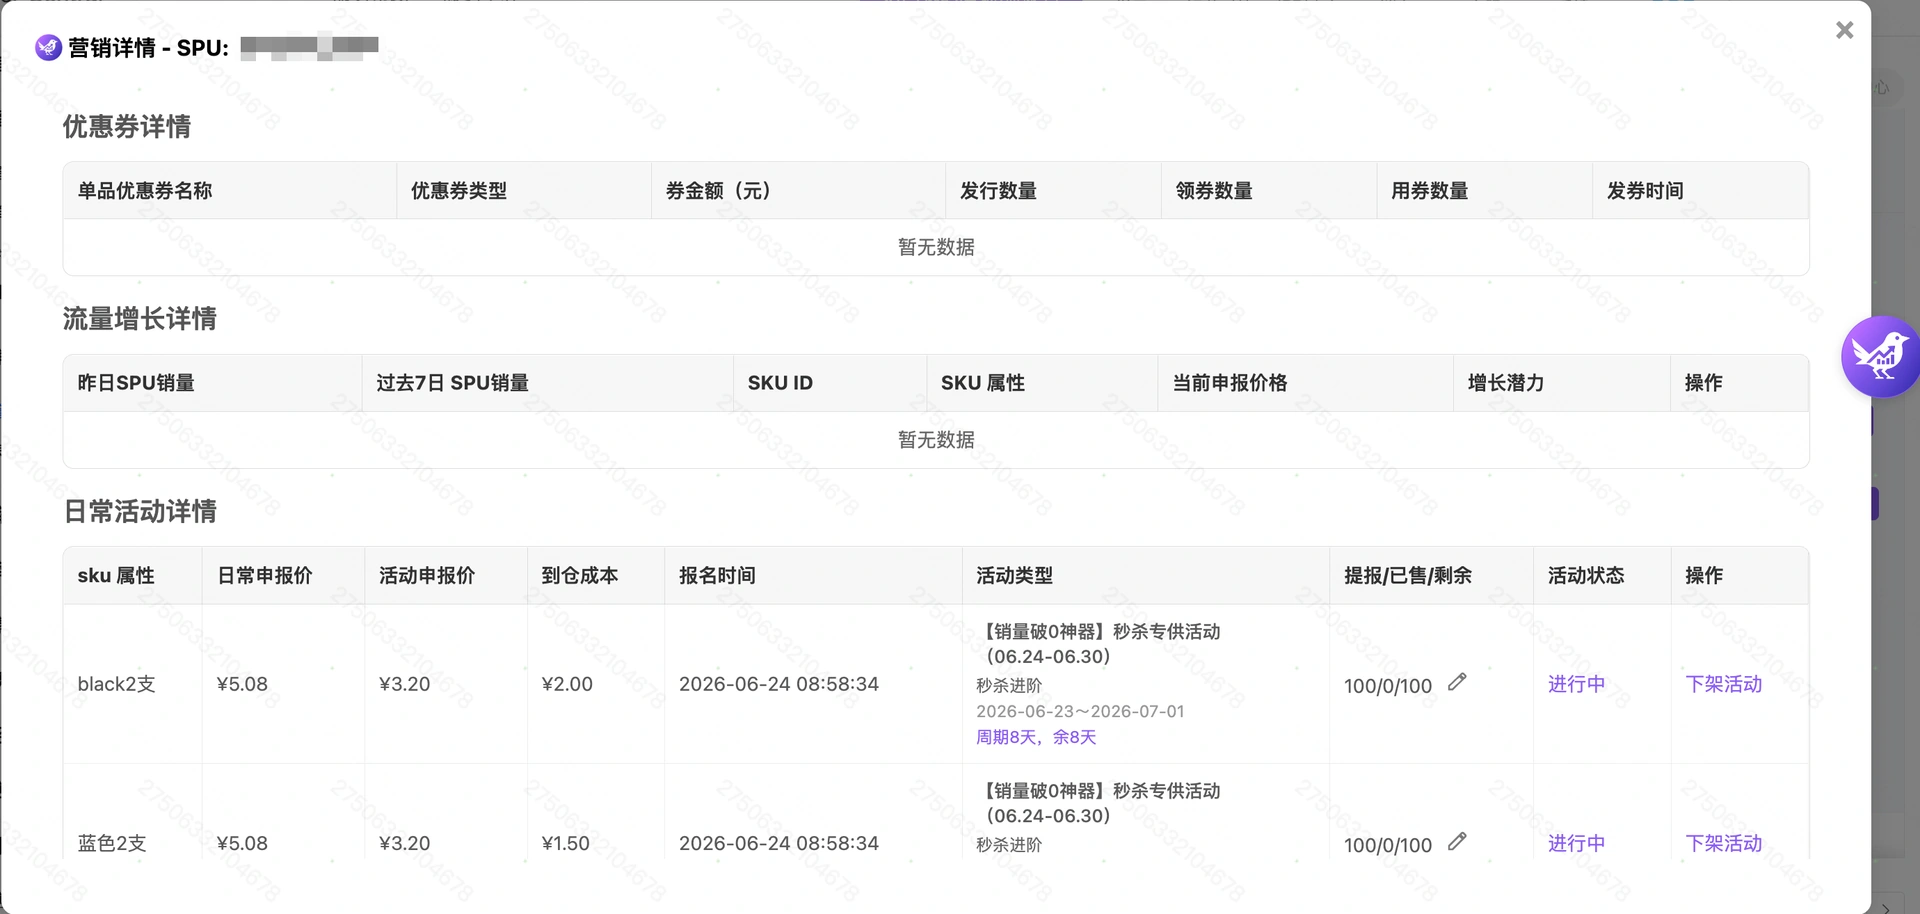Click 进行中 status of black2支 row
The image size is (1920, 914).
tap(1576, 684)
